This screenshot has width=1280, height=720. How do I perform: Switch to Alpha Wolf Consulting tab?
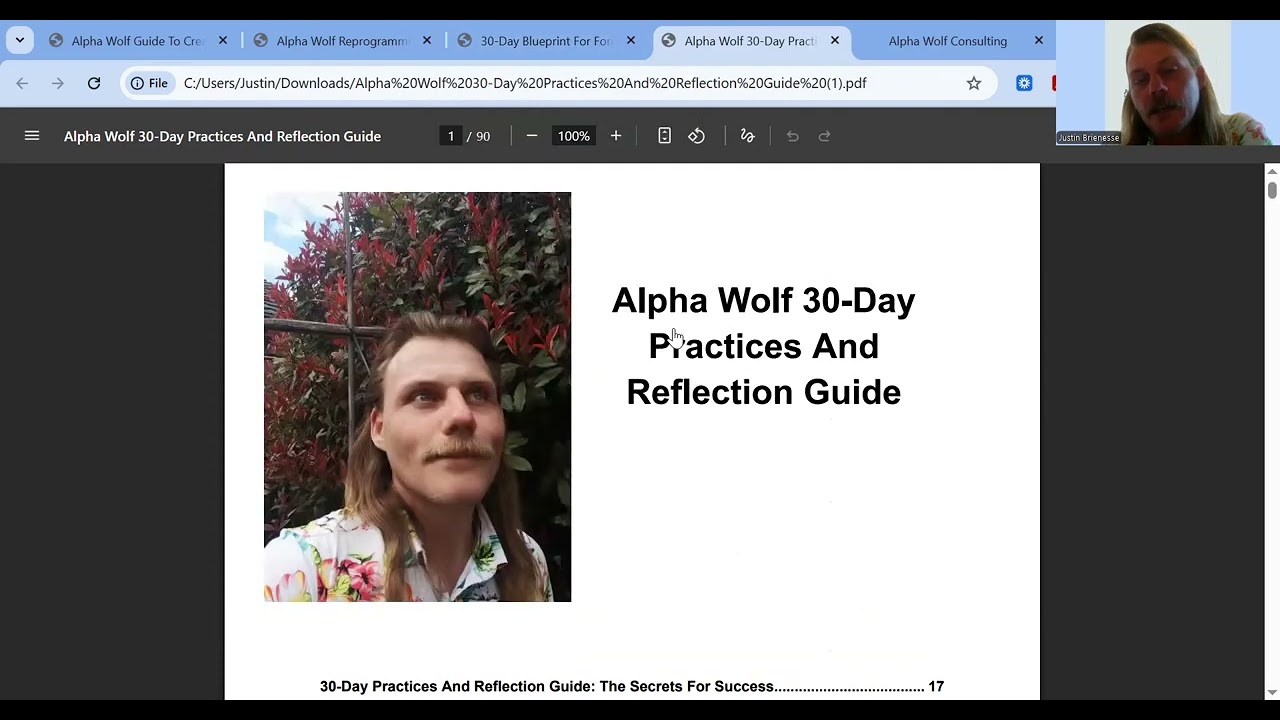[x=950, y=41]
